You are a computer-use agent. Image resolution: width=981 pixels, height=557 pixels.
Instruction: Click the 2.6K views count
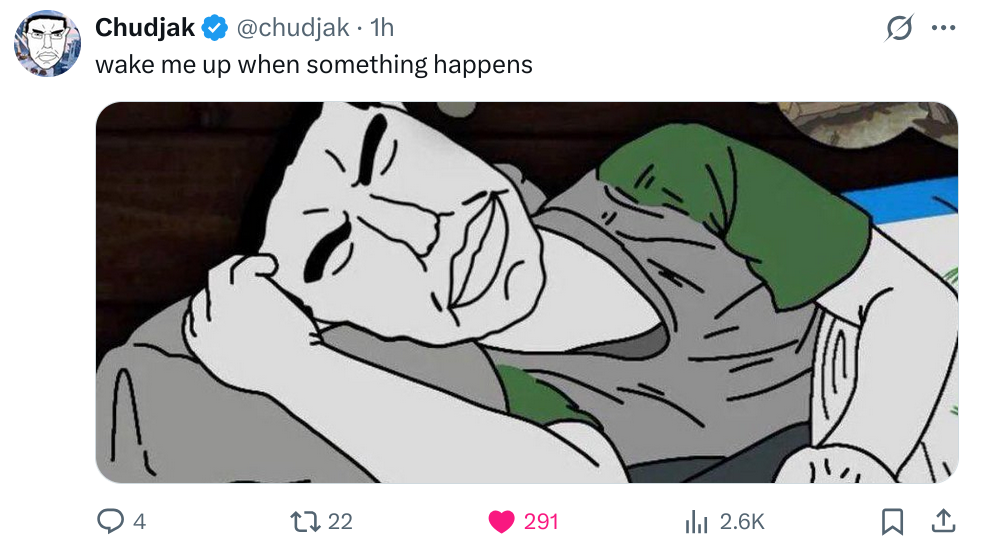click(x=742, y=521)
